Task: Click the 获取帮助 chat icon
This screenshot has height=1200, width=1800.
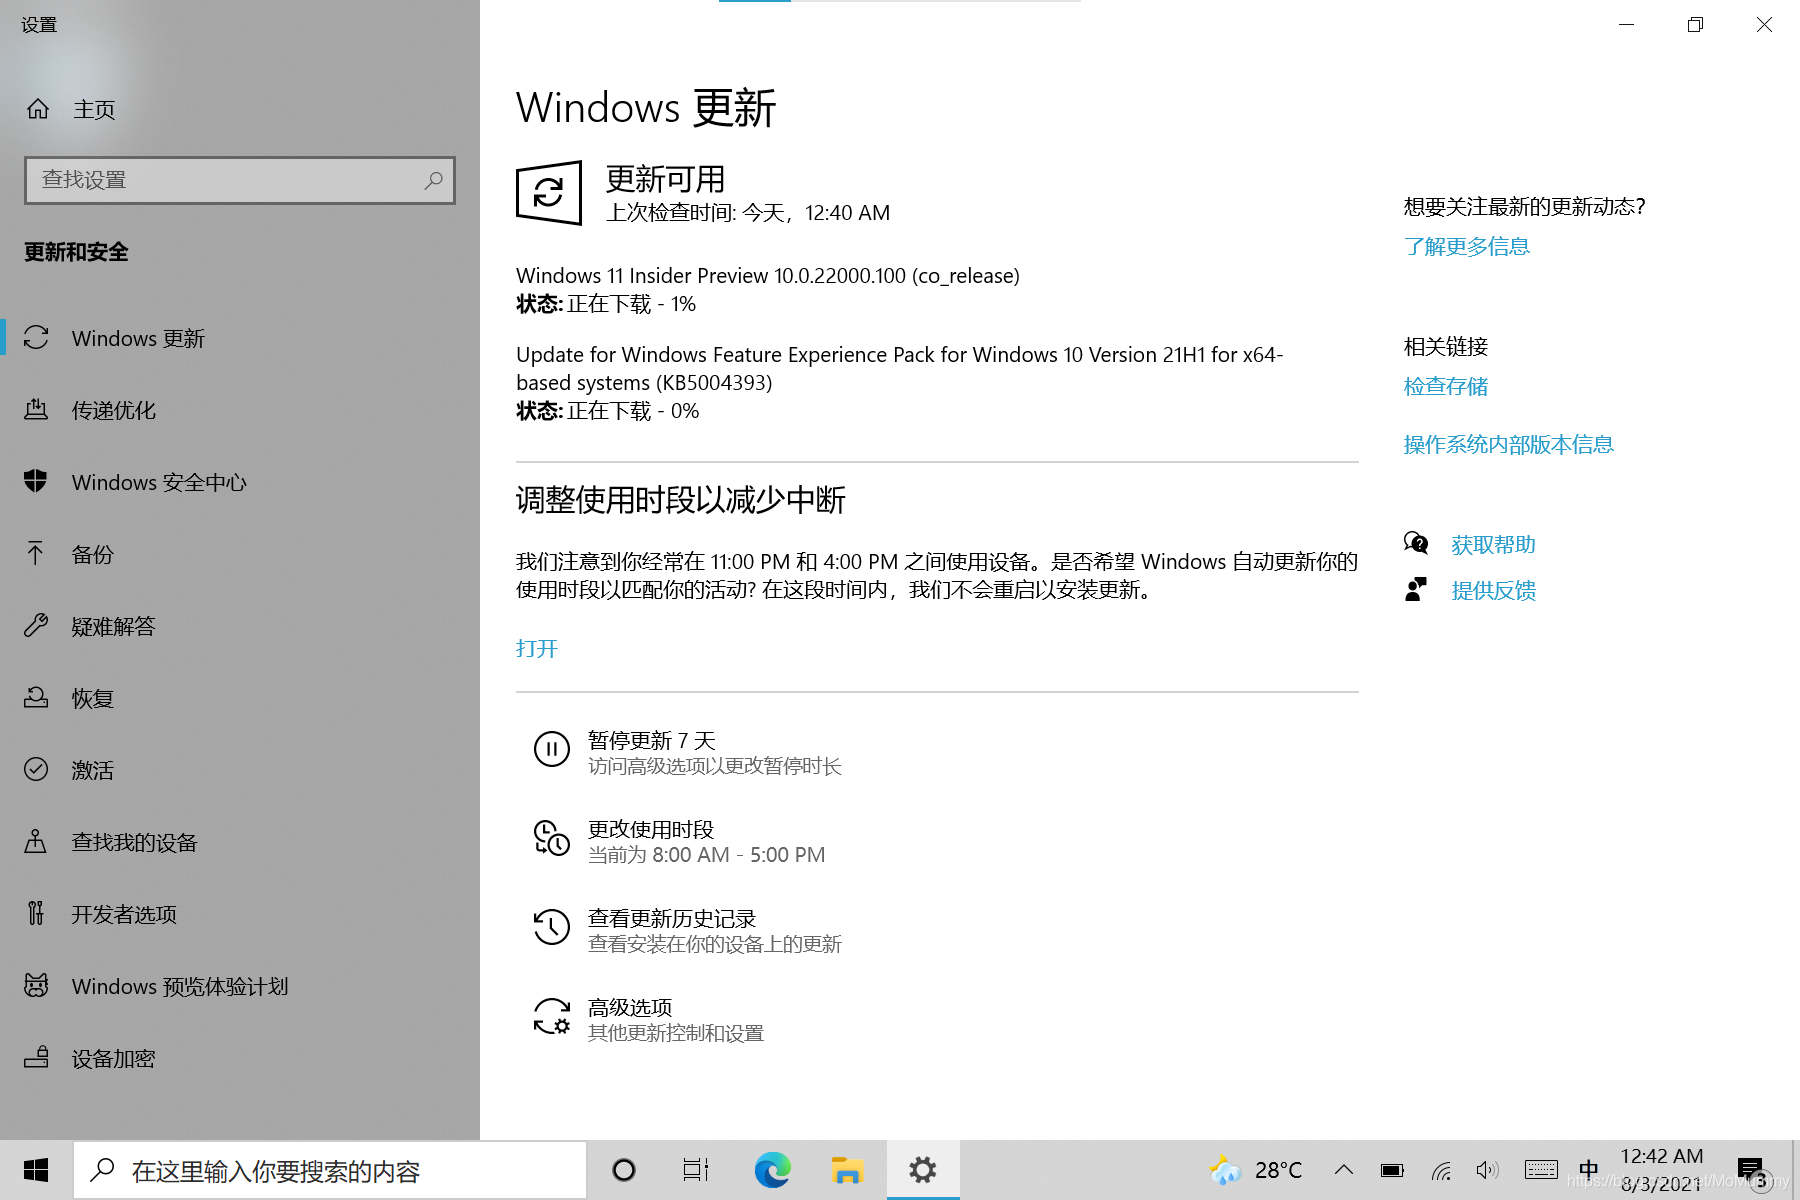Action: (x=1416, y=543)
